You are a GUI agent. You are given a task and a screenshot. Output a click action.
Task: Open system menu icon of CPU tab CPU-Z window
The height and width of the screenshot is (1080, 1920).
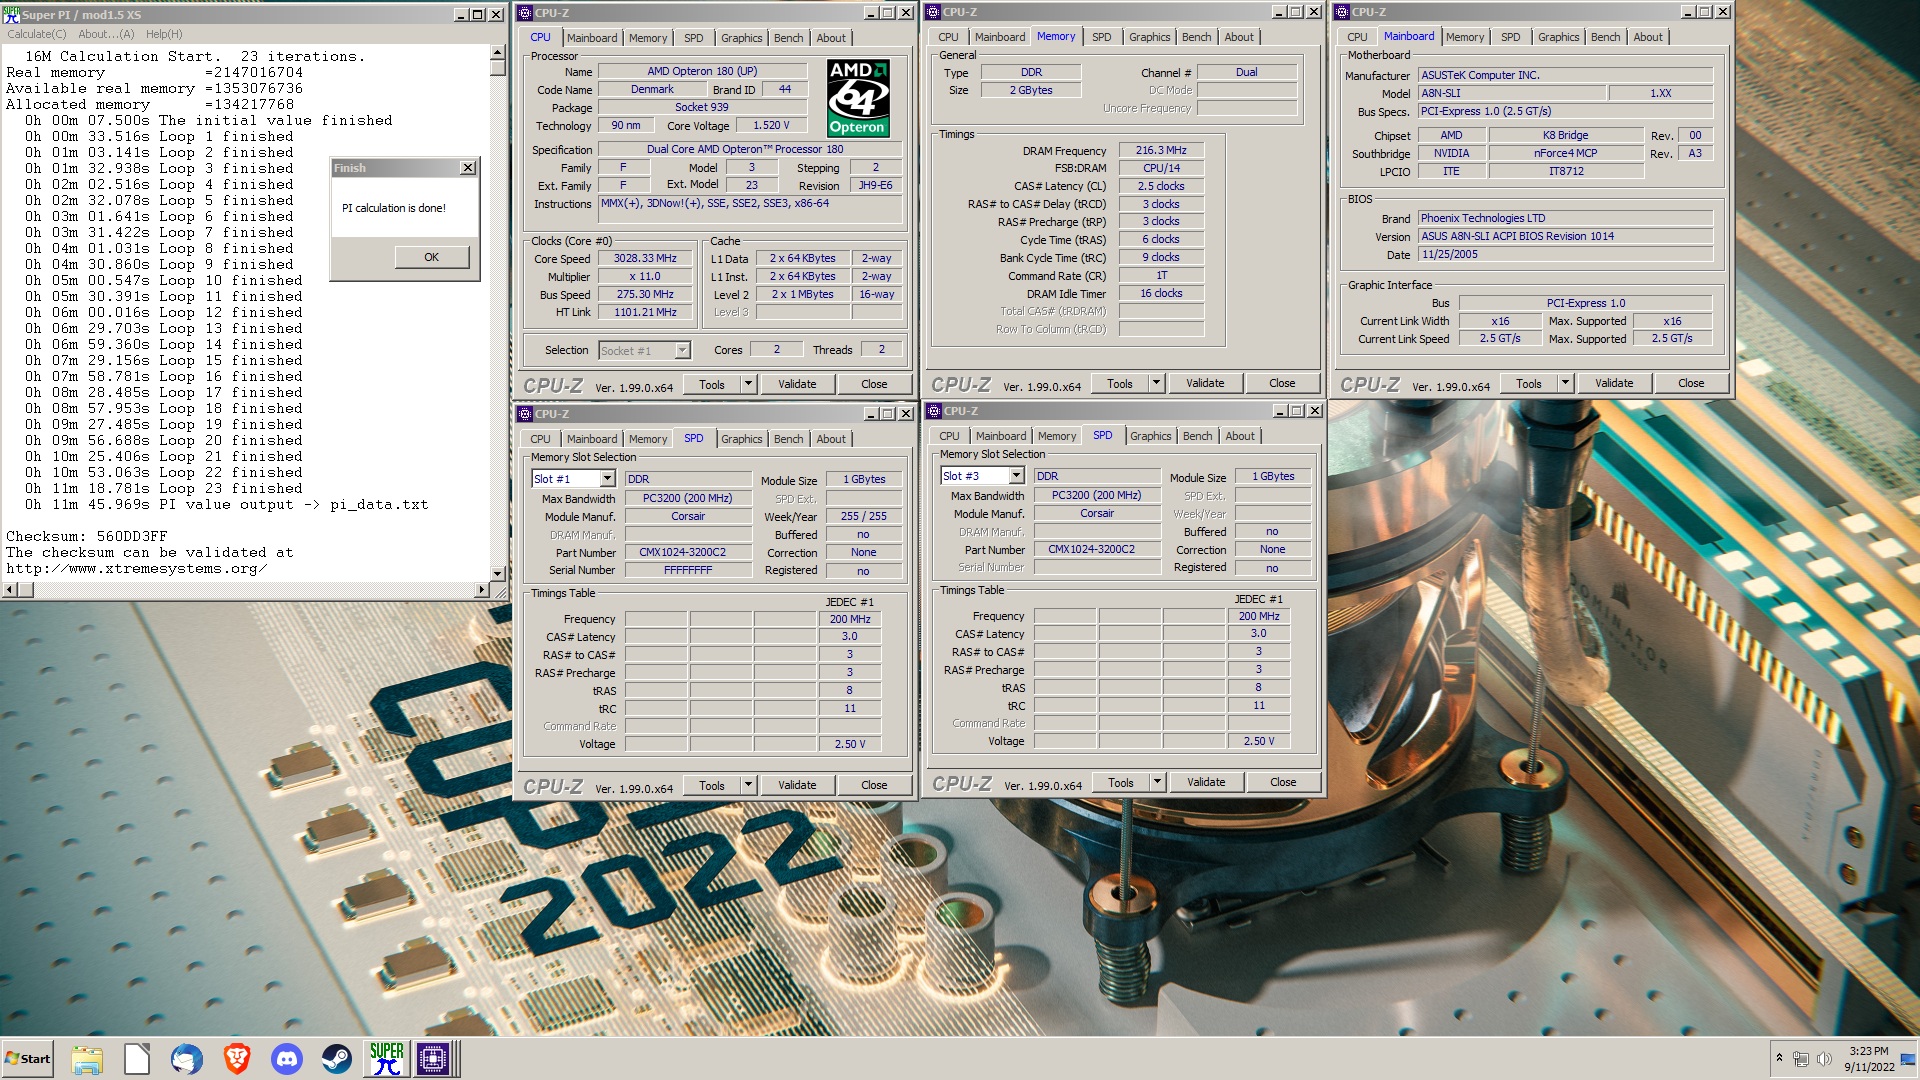pos(525,13)
